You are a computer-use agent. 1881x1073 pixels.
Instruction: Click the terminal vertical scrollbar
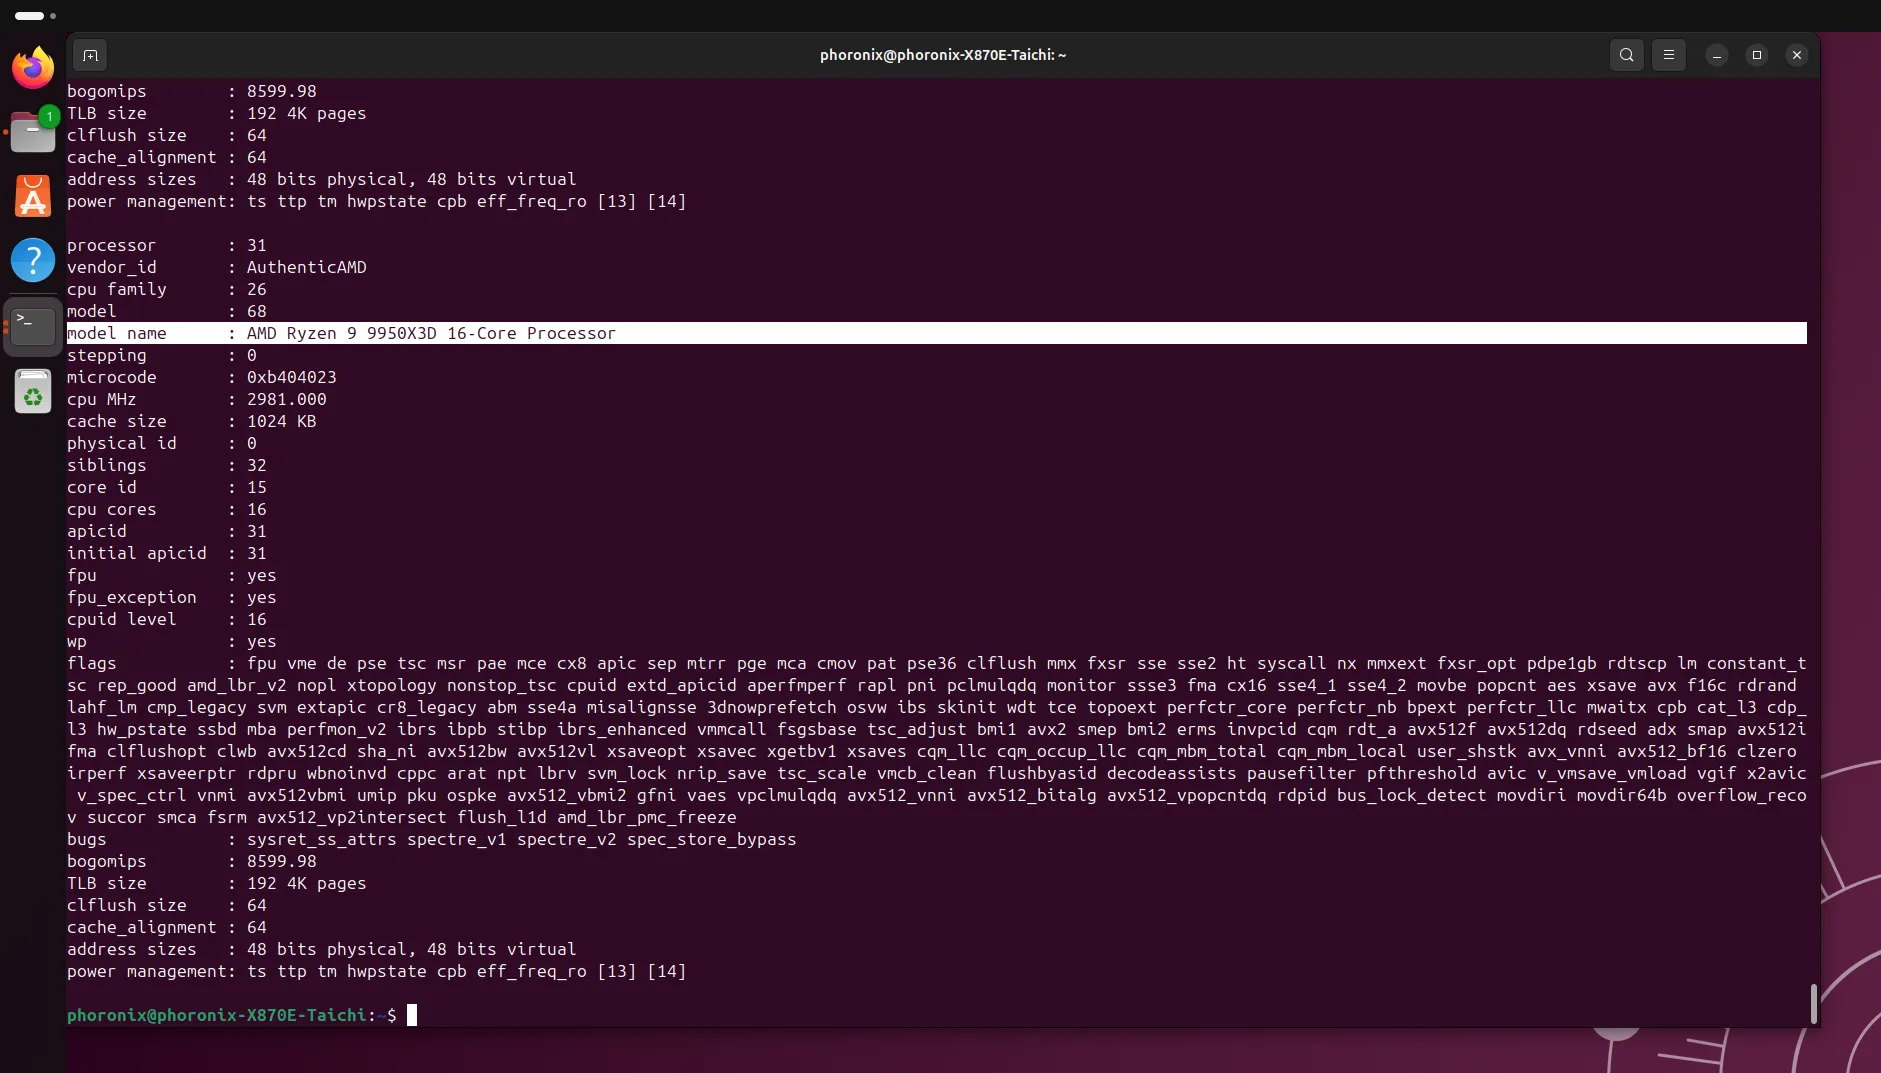(x=1813, y=1004)
